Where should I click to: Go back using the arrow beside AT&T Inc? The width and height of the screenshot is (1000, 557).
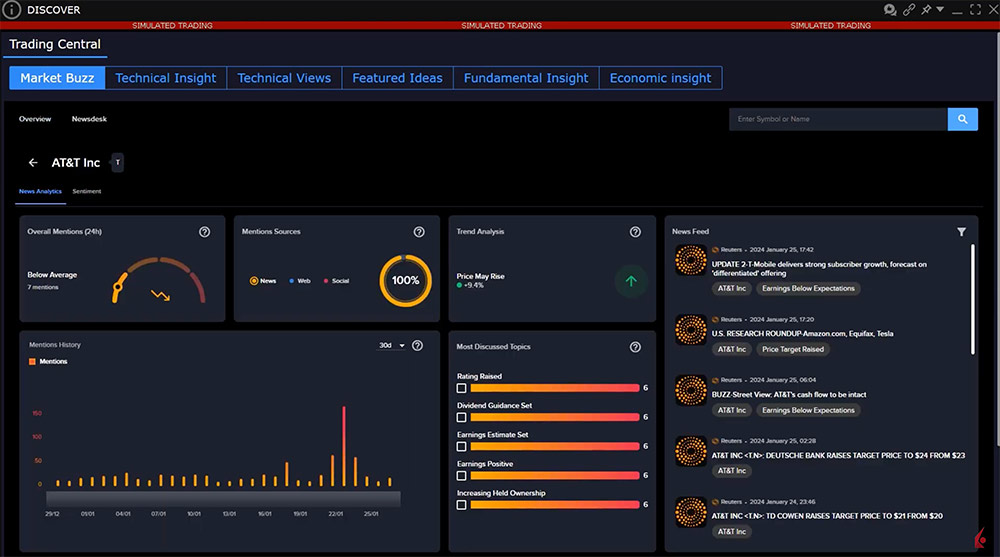tap(33, 162)
